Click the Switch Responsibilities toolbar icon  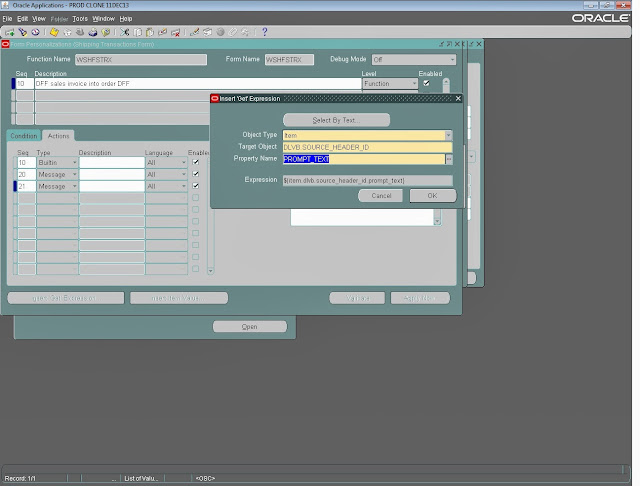[80, 32]
